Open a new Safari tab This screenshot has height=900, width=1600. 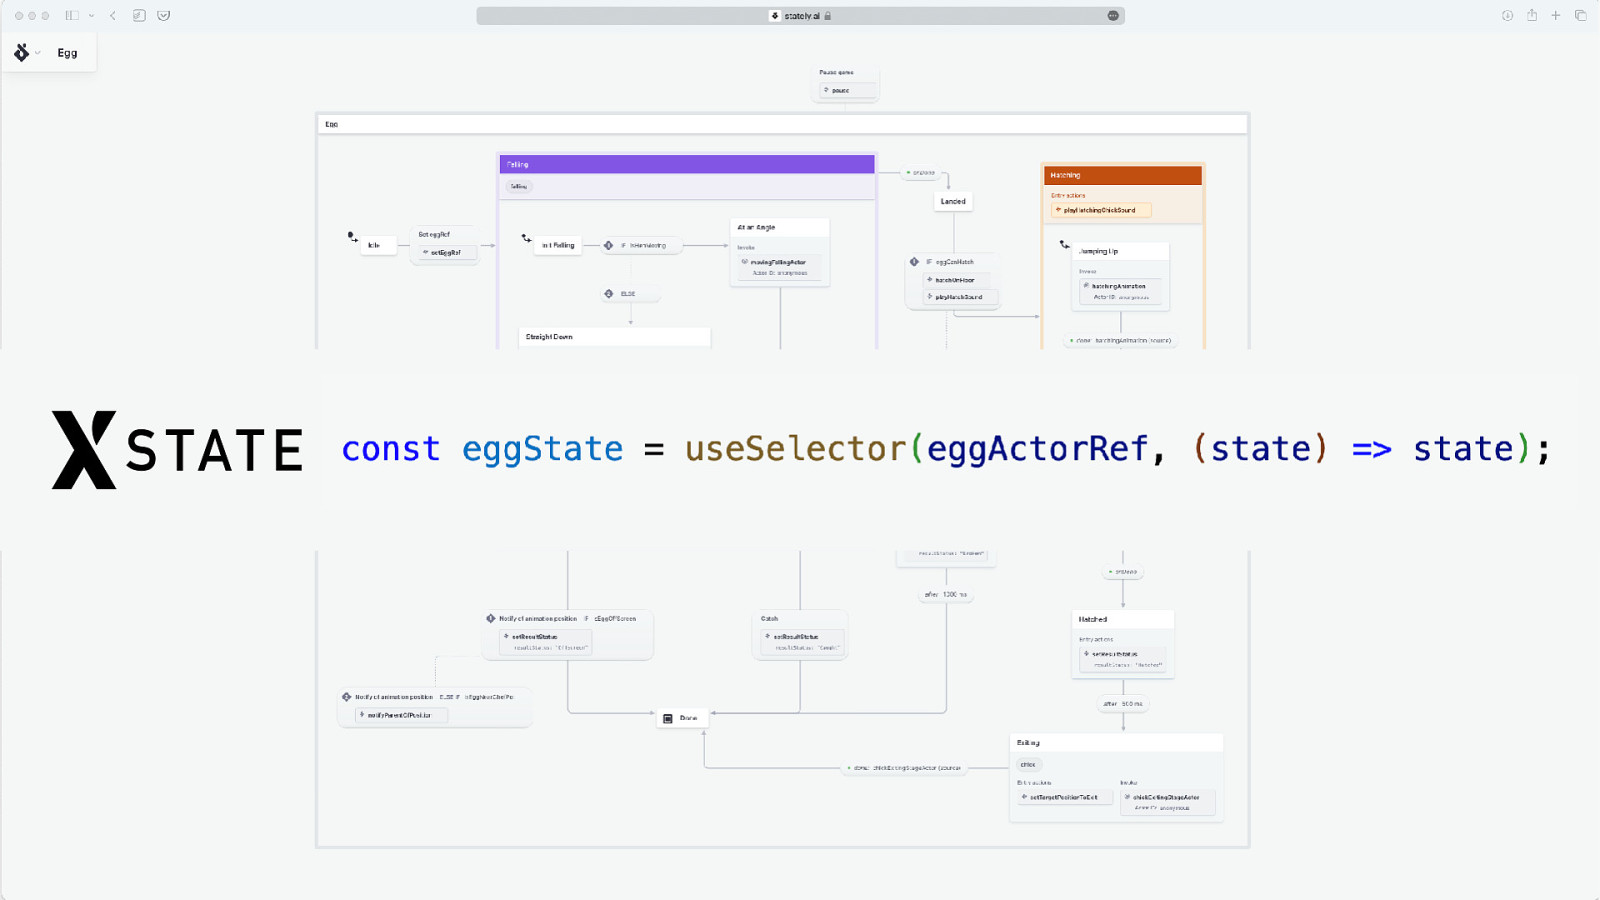(1556, 16)
